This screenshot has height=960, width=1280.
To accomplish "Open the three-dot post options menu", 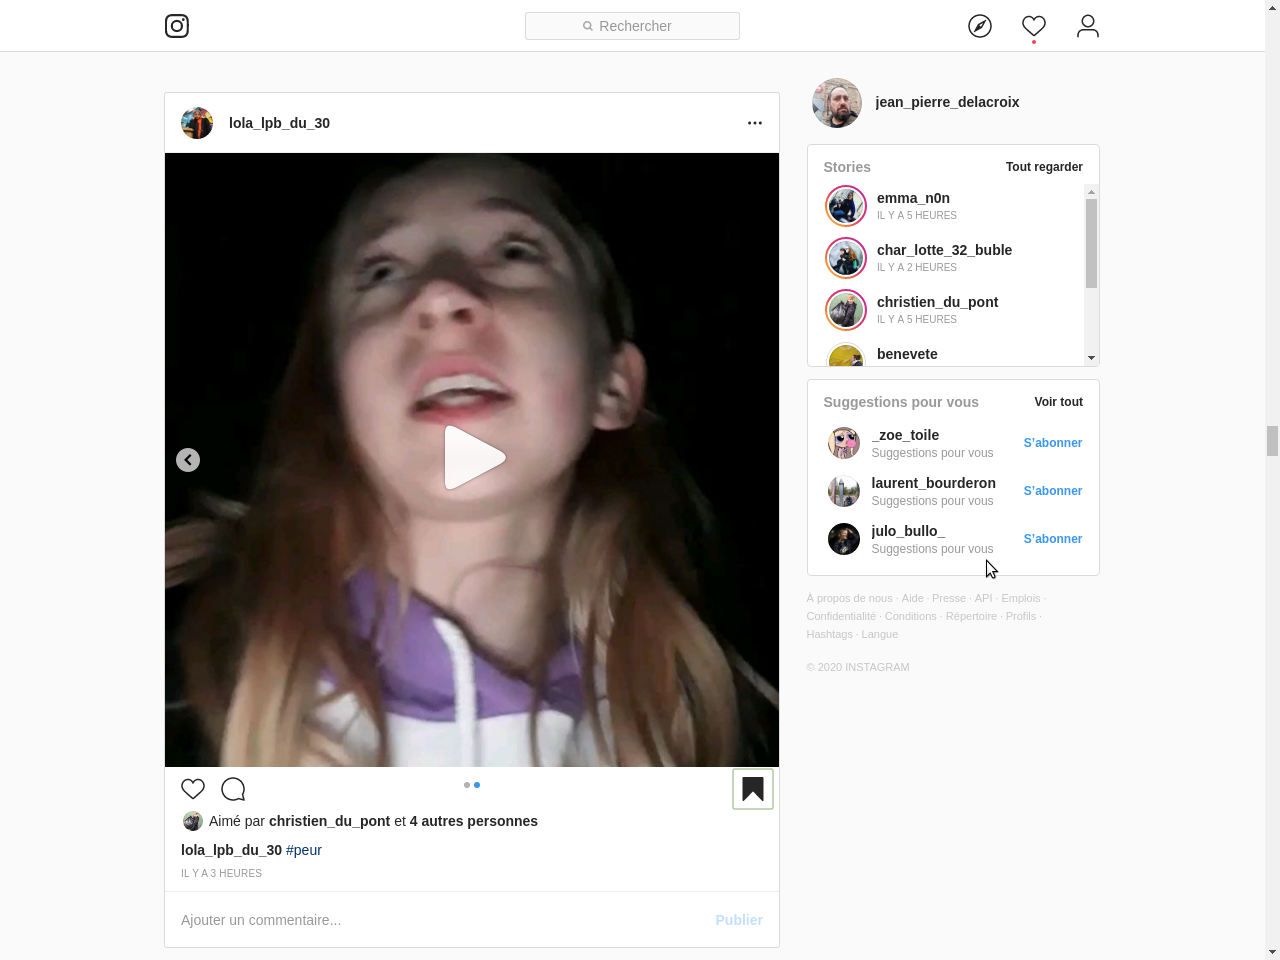I will [x=755, y=123].
